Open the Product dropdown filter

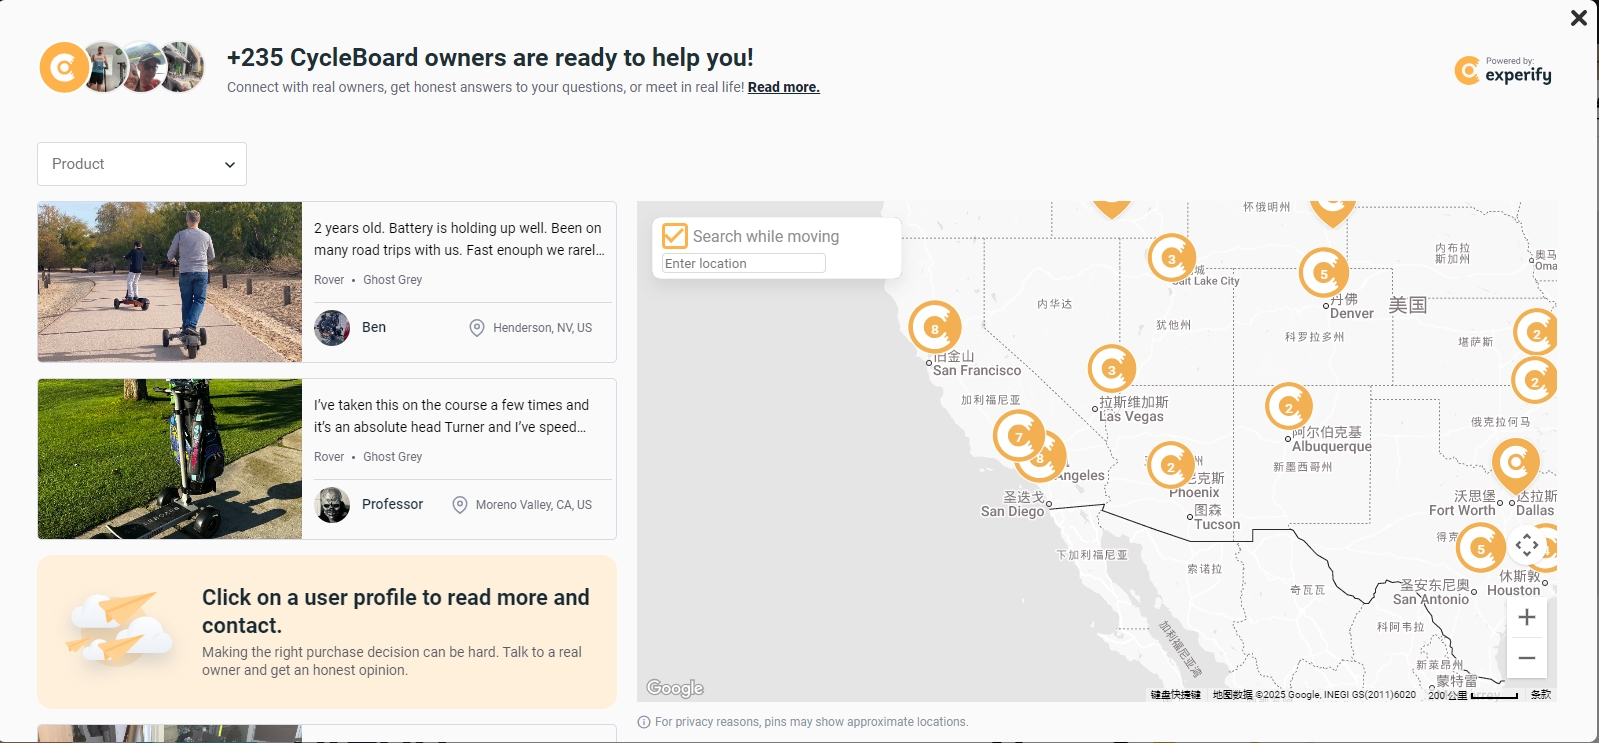(x=142, y=164)
